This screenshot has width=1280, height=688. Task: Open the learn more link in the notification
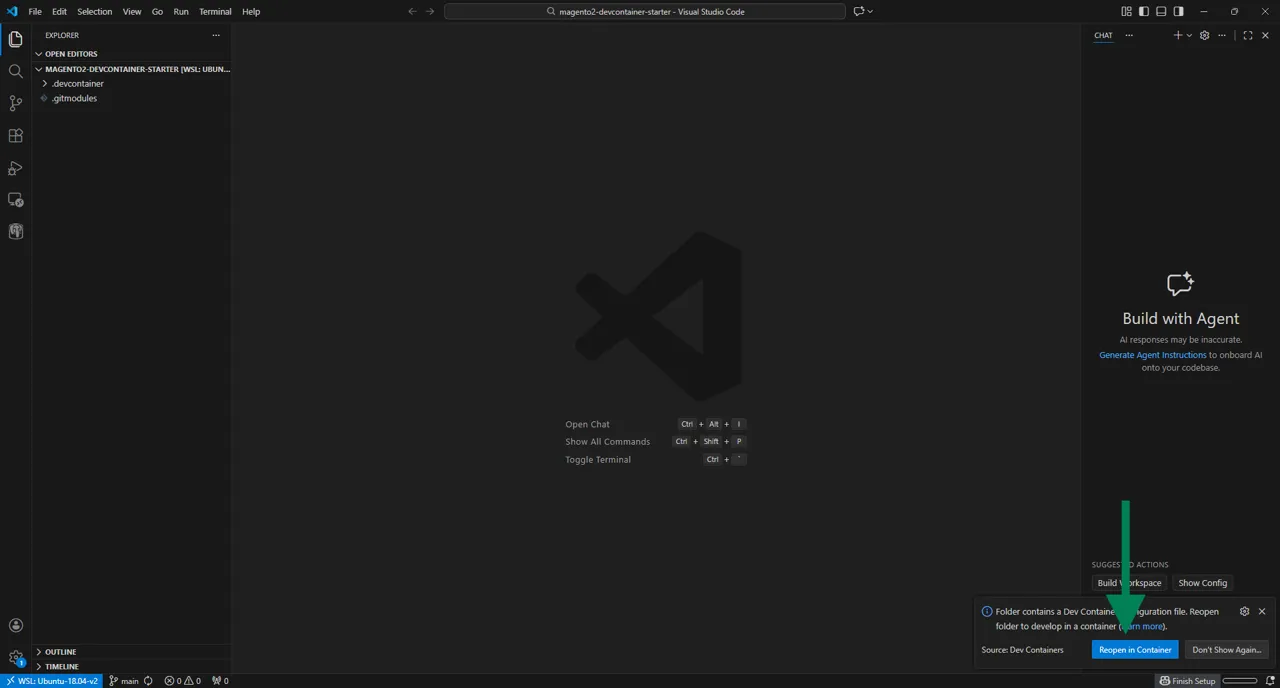point(1142,626)
